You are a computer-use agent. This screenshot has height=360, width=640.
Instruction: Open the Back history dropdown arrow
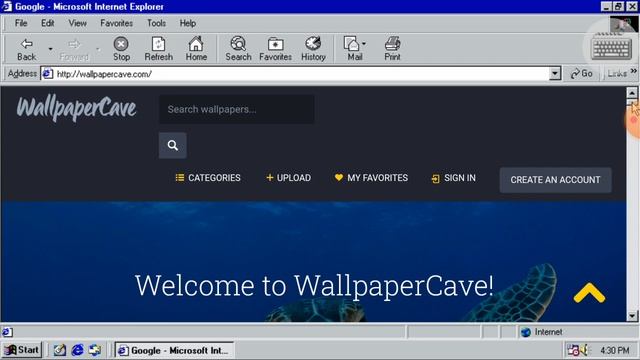50,49
